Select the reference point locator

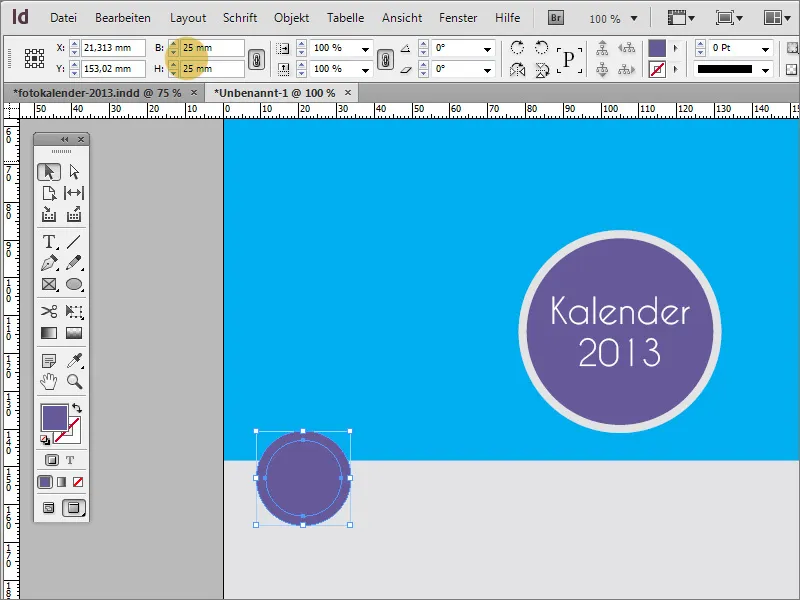[34, 59]
